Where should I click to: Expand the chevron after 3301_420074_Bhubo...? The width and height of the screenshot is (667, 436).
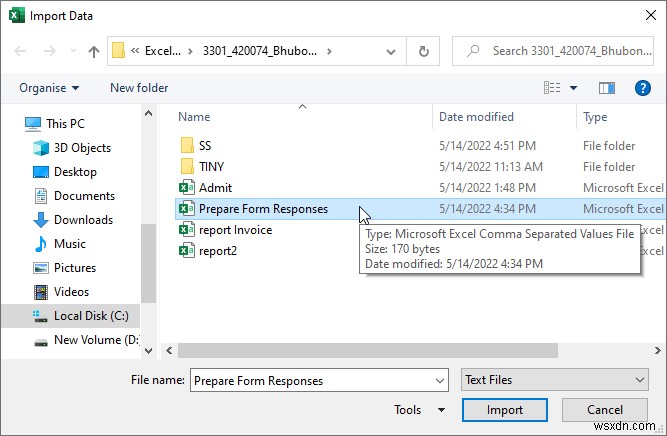[x=329, y=51]
